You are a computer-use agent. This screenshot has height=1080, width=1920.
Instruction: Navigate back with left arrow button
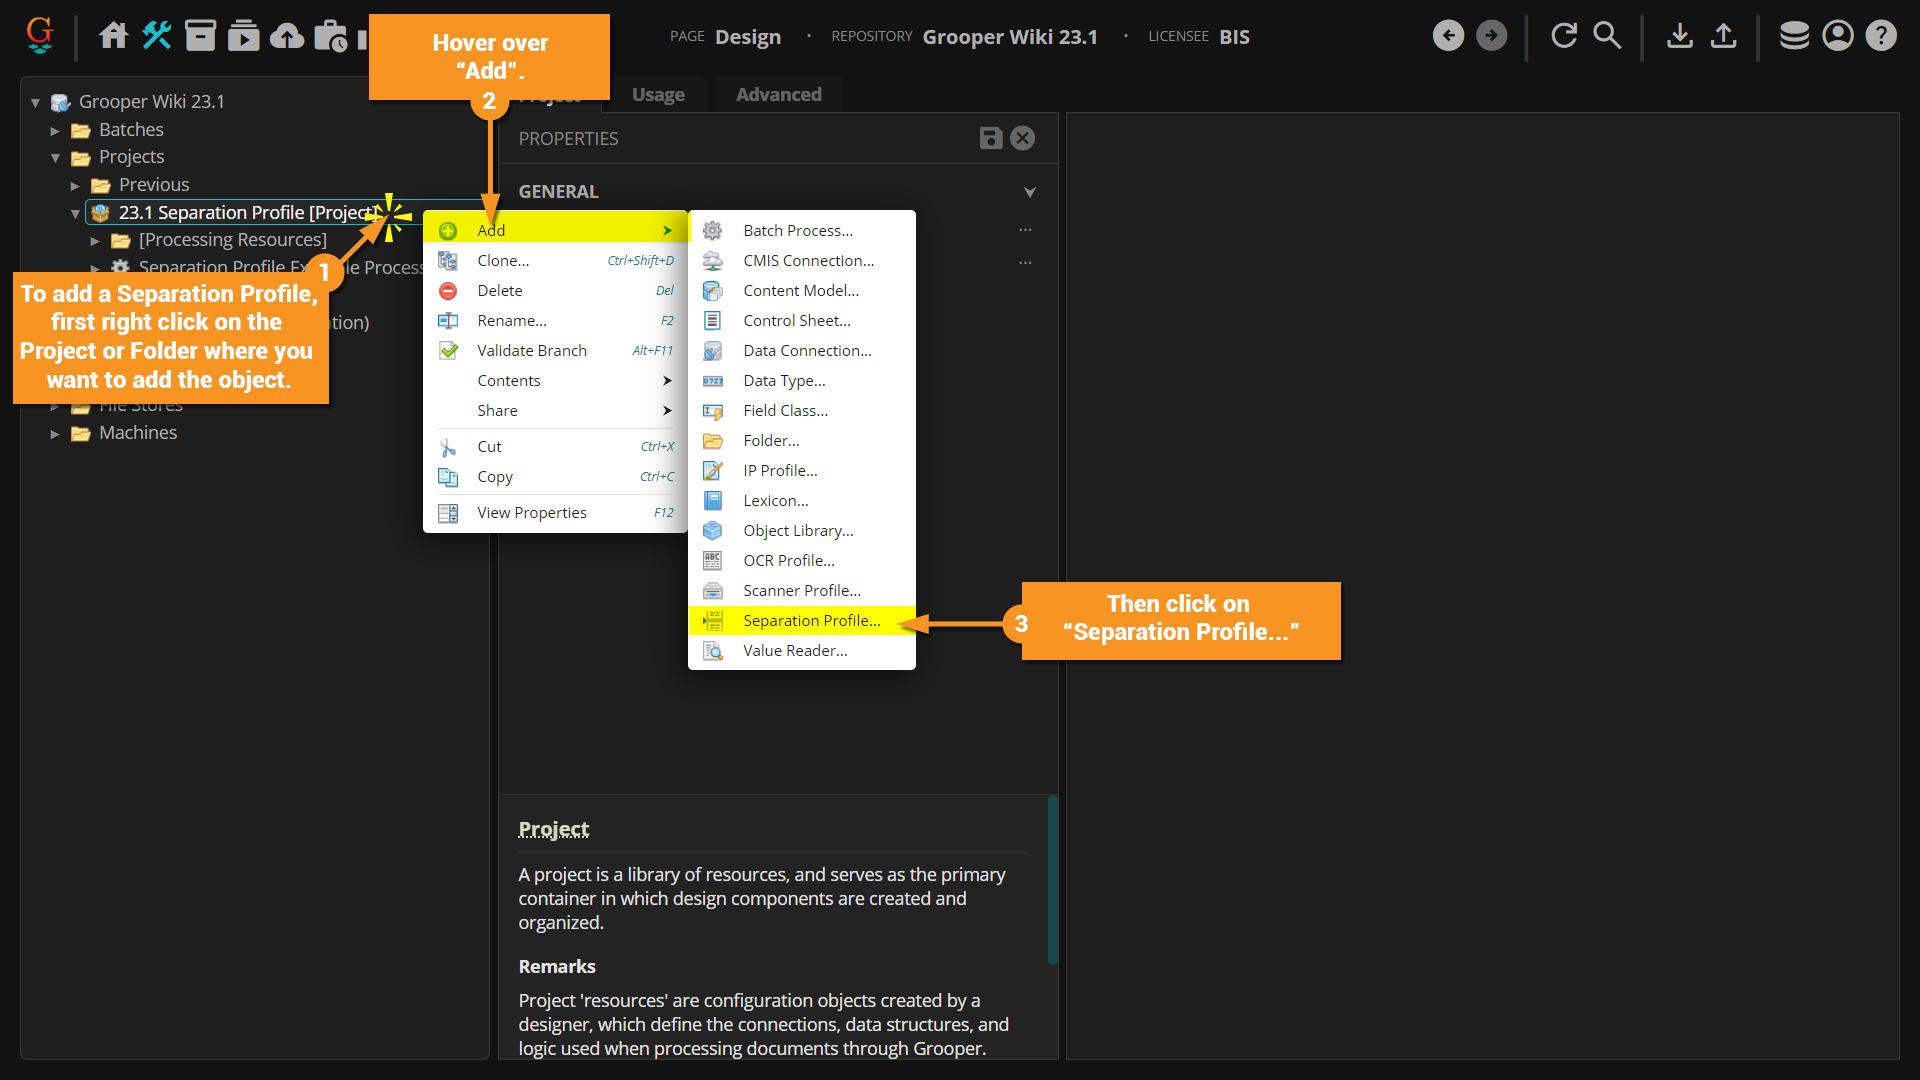(1448, 36)
